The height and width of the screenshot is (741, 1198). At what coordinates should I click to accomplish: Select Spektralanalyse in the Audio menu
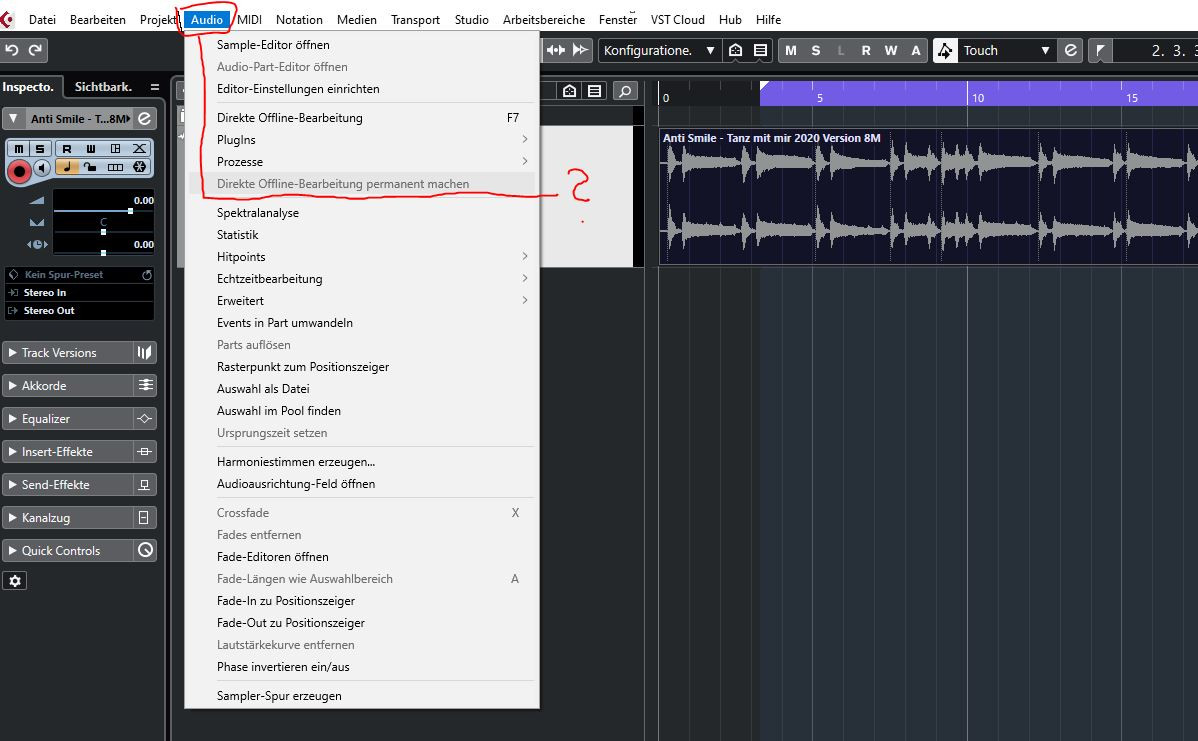coord(361,212)
